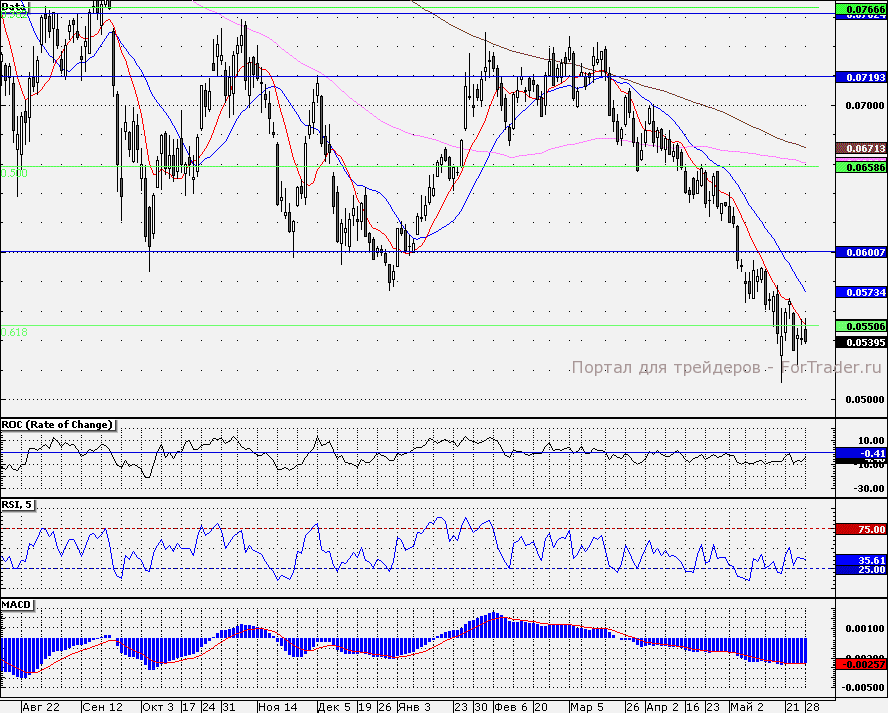Click the 0.618 Fibonacci level label
The height and width of the screenshot is (713, 888).
pos(15,332)
